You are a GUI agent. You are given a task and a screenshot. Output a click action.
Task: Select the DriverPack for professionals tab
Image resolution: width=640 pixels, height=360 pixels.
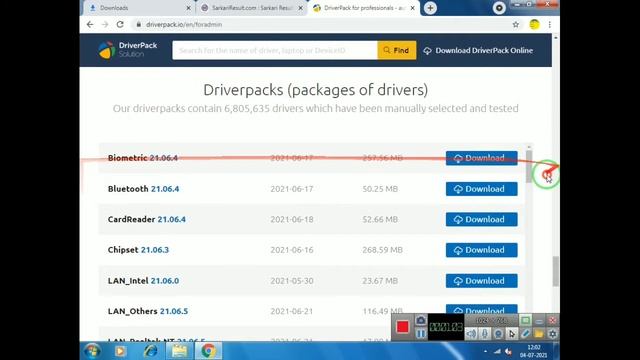(363, 8)
